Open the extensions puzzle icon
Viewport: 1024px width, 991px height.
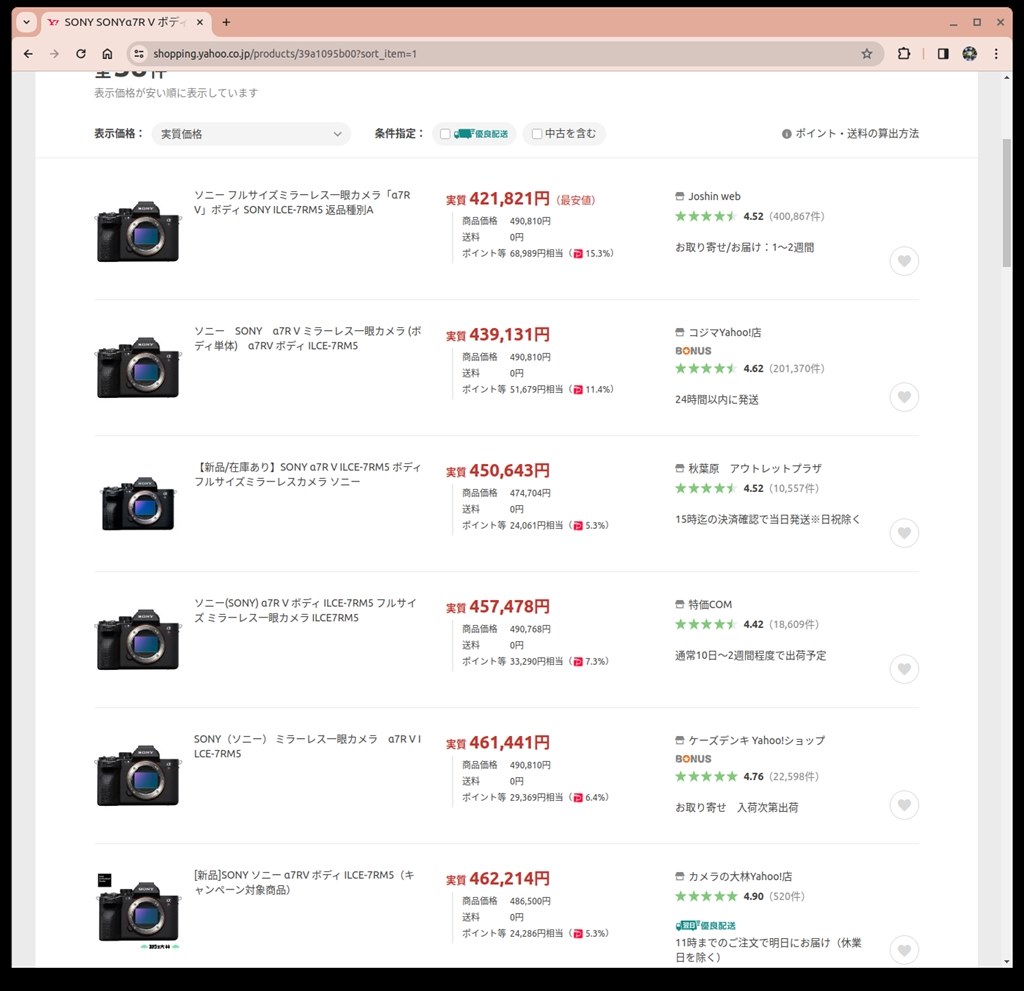(x=904, y=54)
